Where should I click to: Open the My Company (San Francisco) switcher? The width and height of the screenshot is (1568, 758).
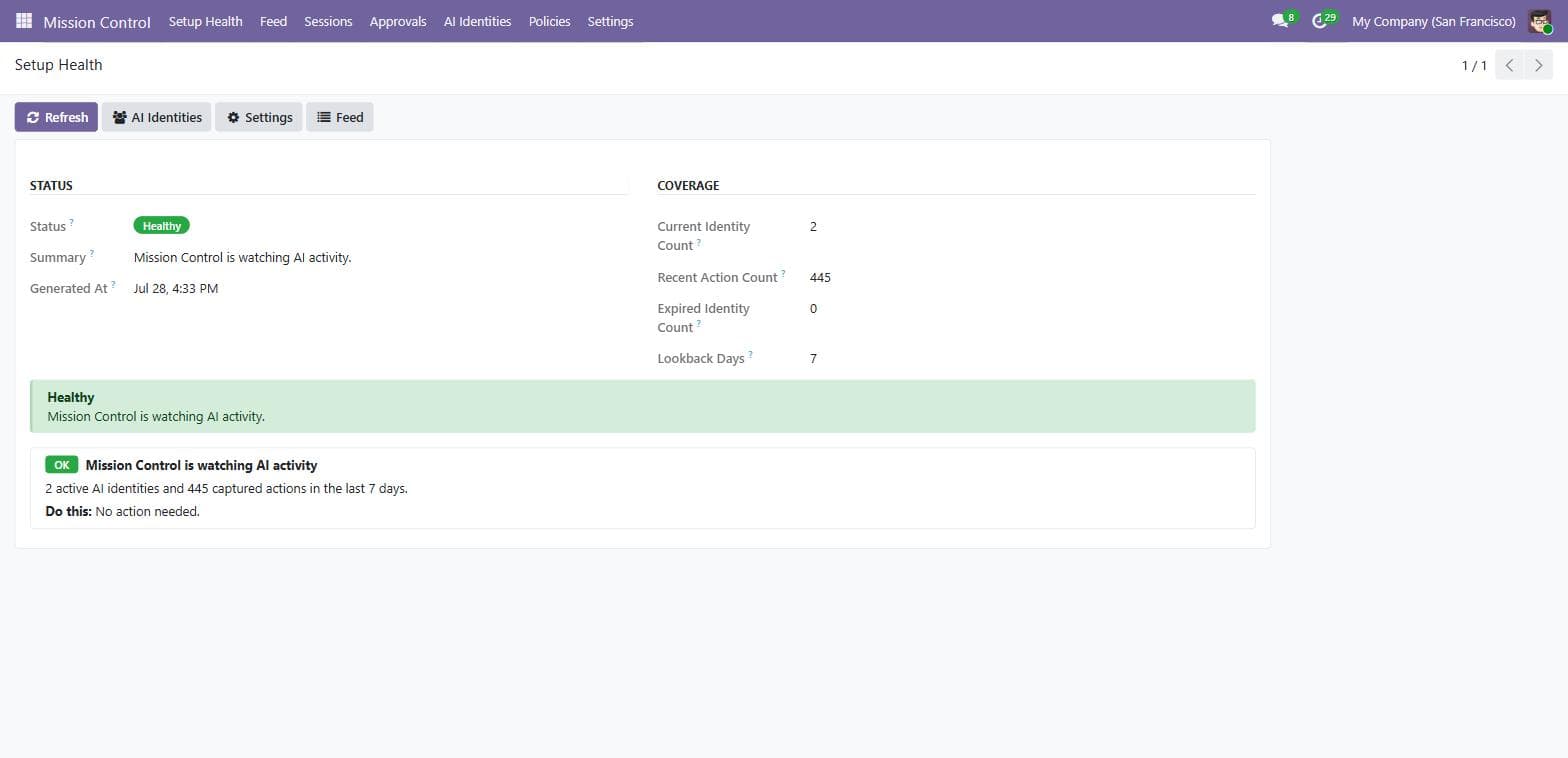point(1433,21)
